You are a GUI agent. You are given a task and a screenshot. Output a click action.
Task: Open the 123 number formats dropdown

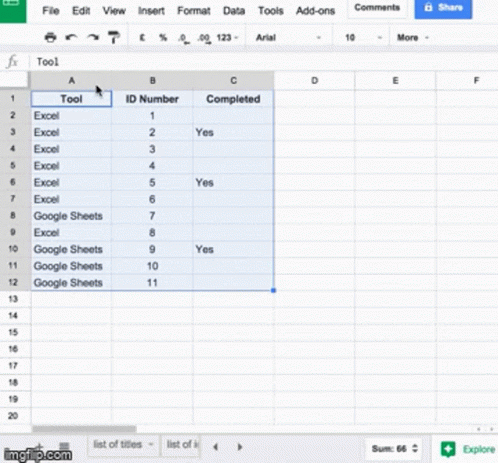227,38
